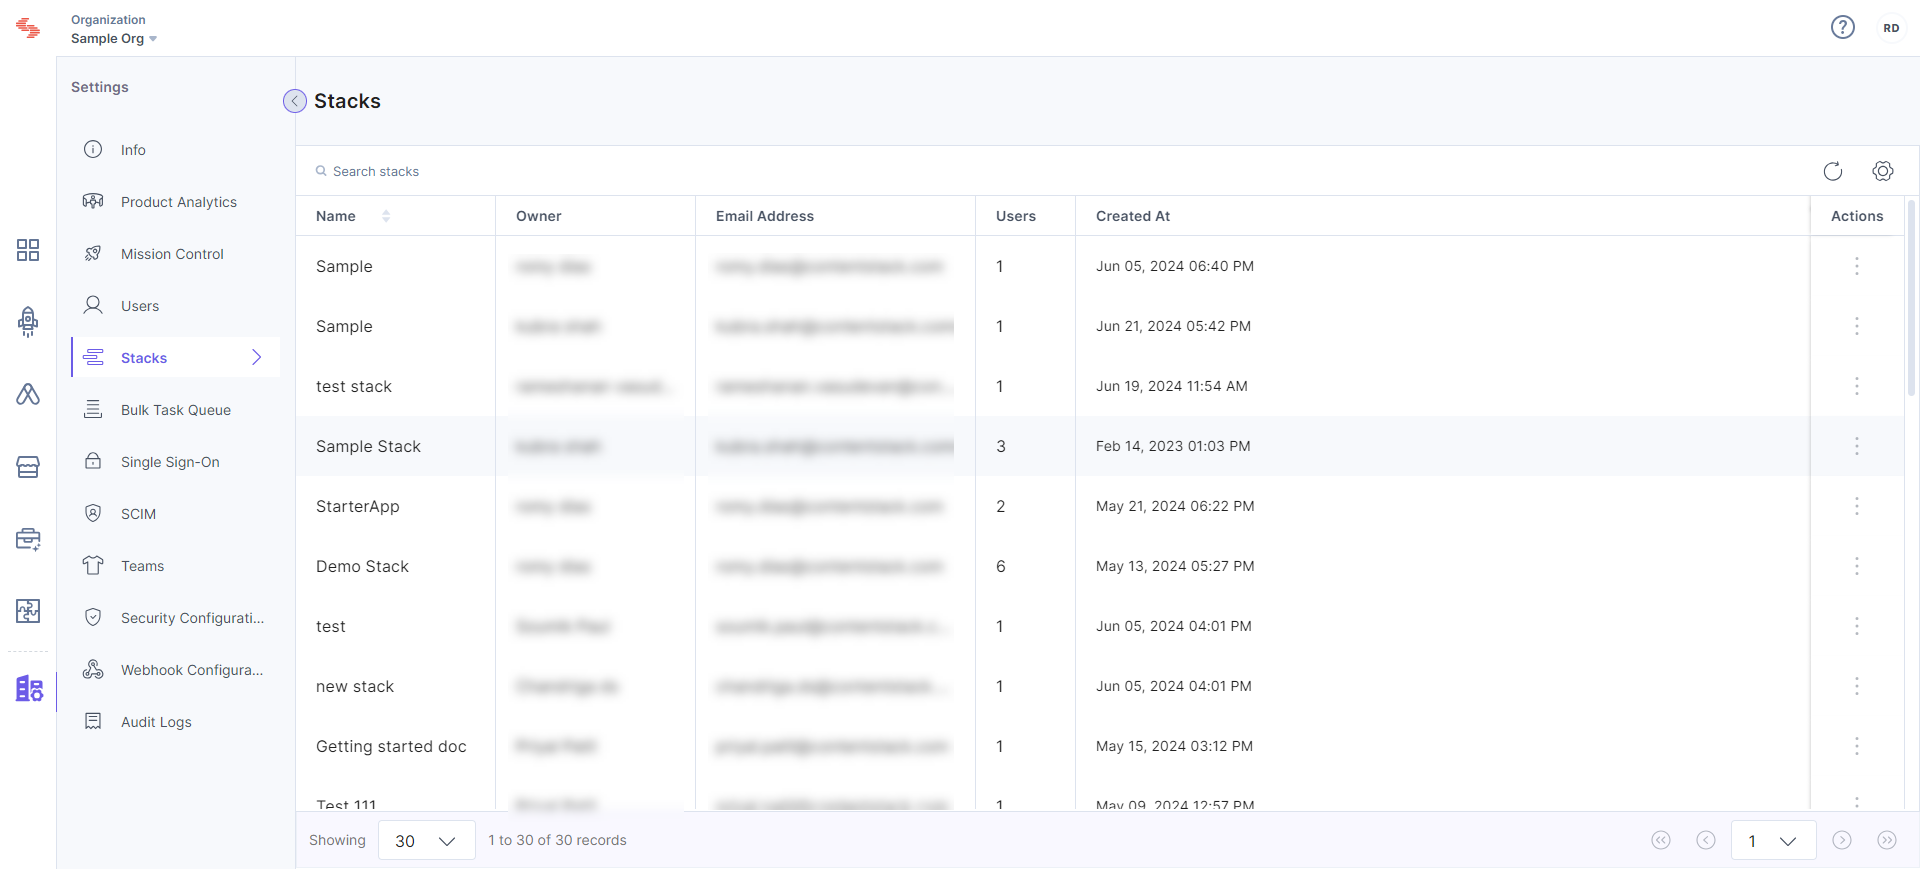Image resolution: width=1920 pixels, height=869 pixels.
Task: Open Users settings page
Action: coord(176,305)
